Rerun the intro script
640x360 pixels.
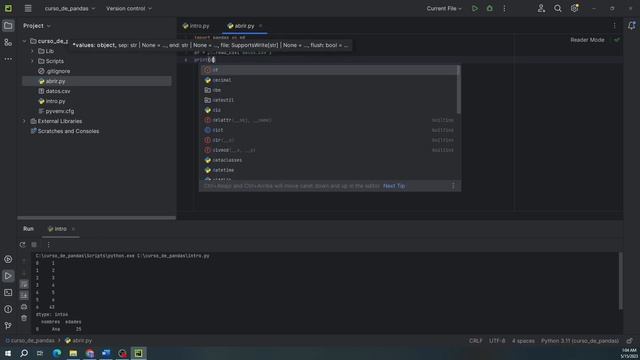tap(22, 244)
